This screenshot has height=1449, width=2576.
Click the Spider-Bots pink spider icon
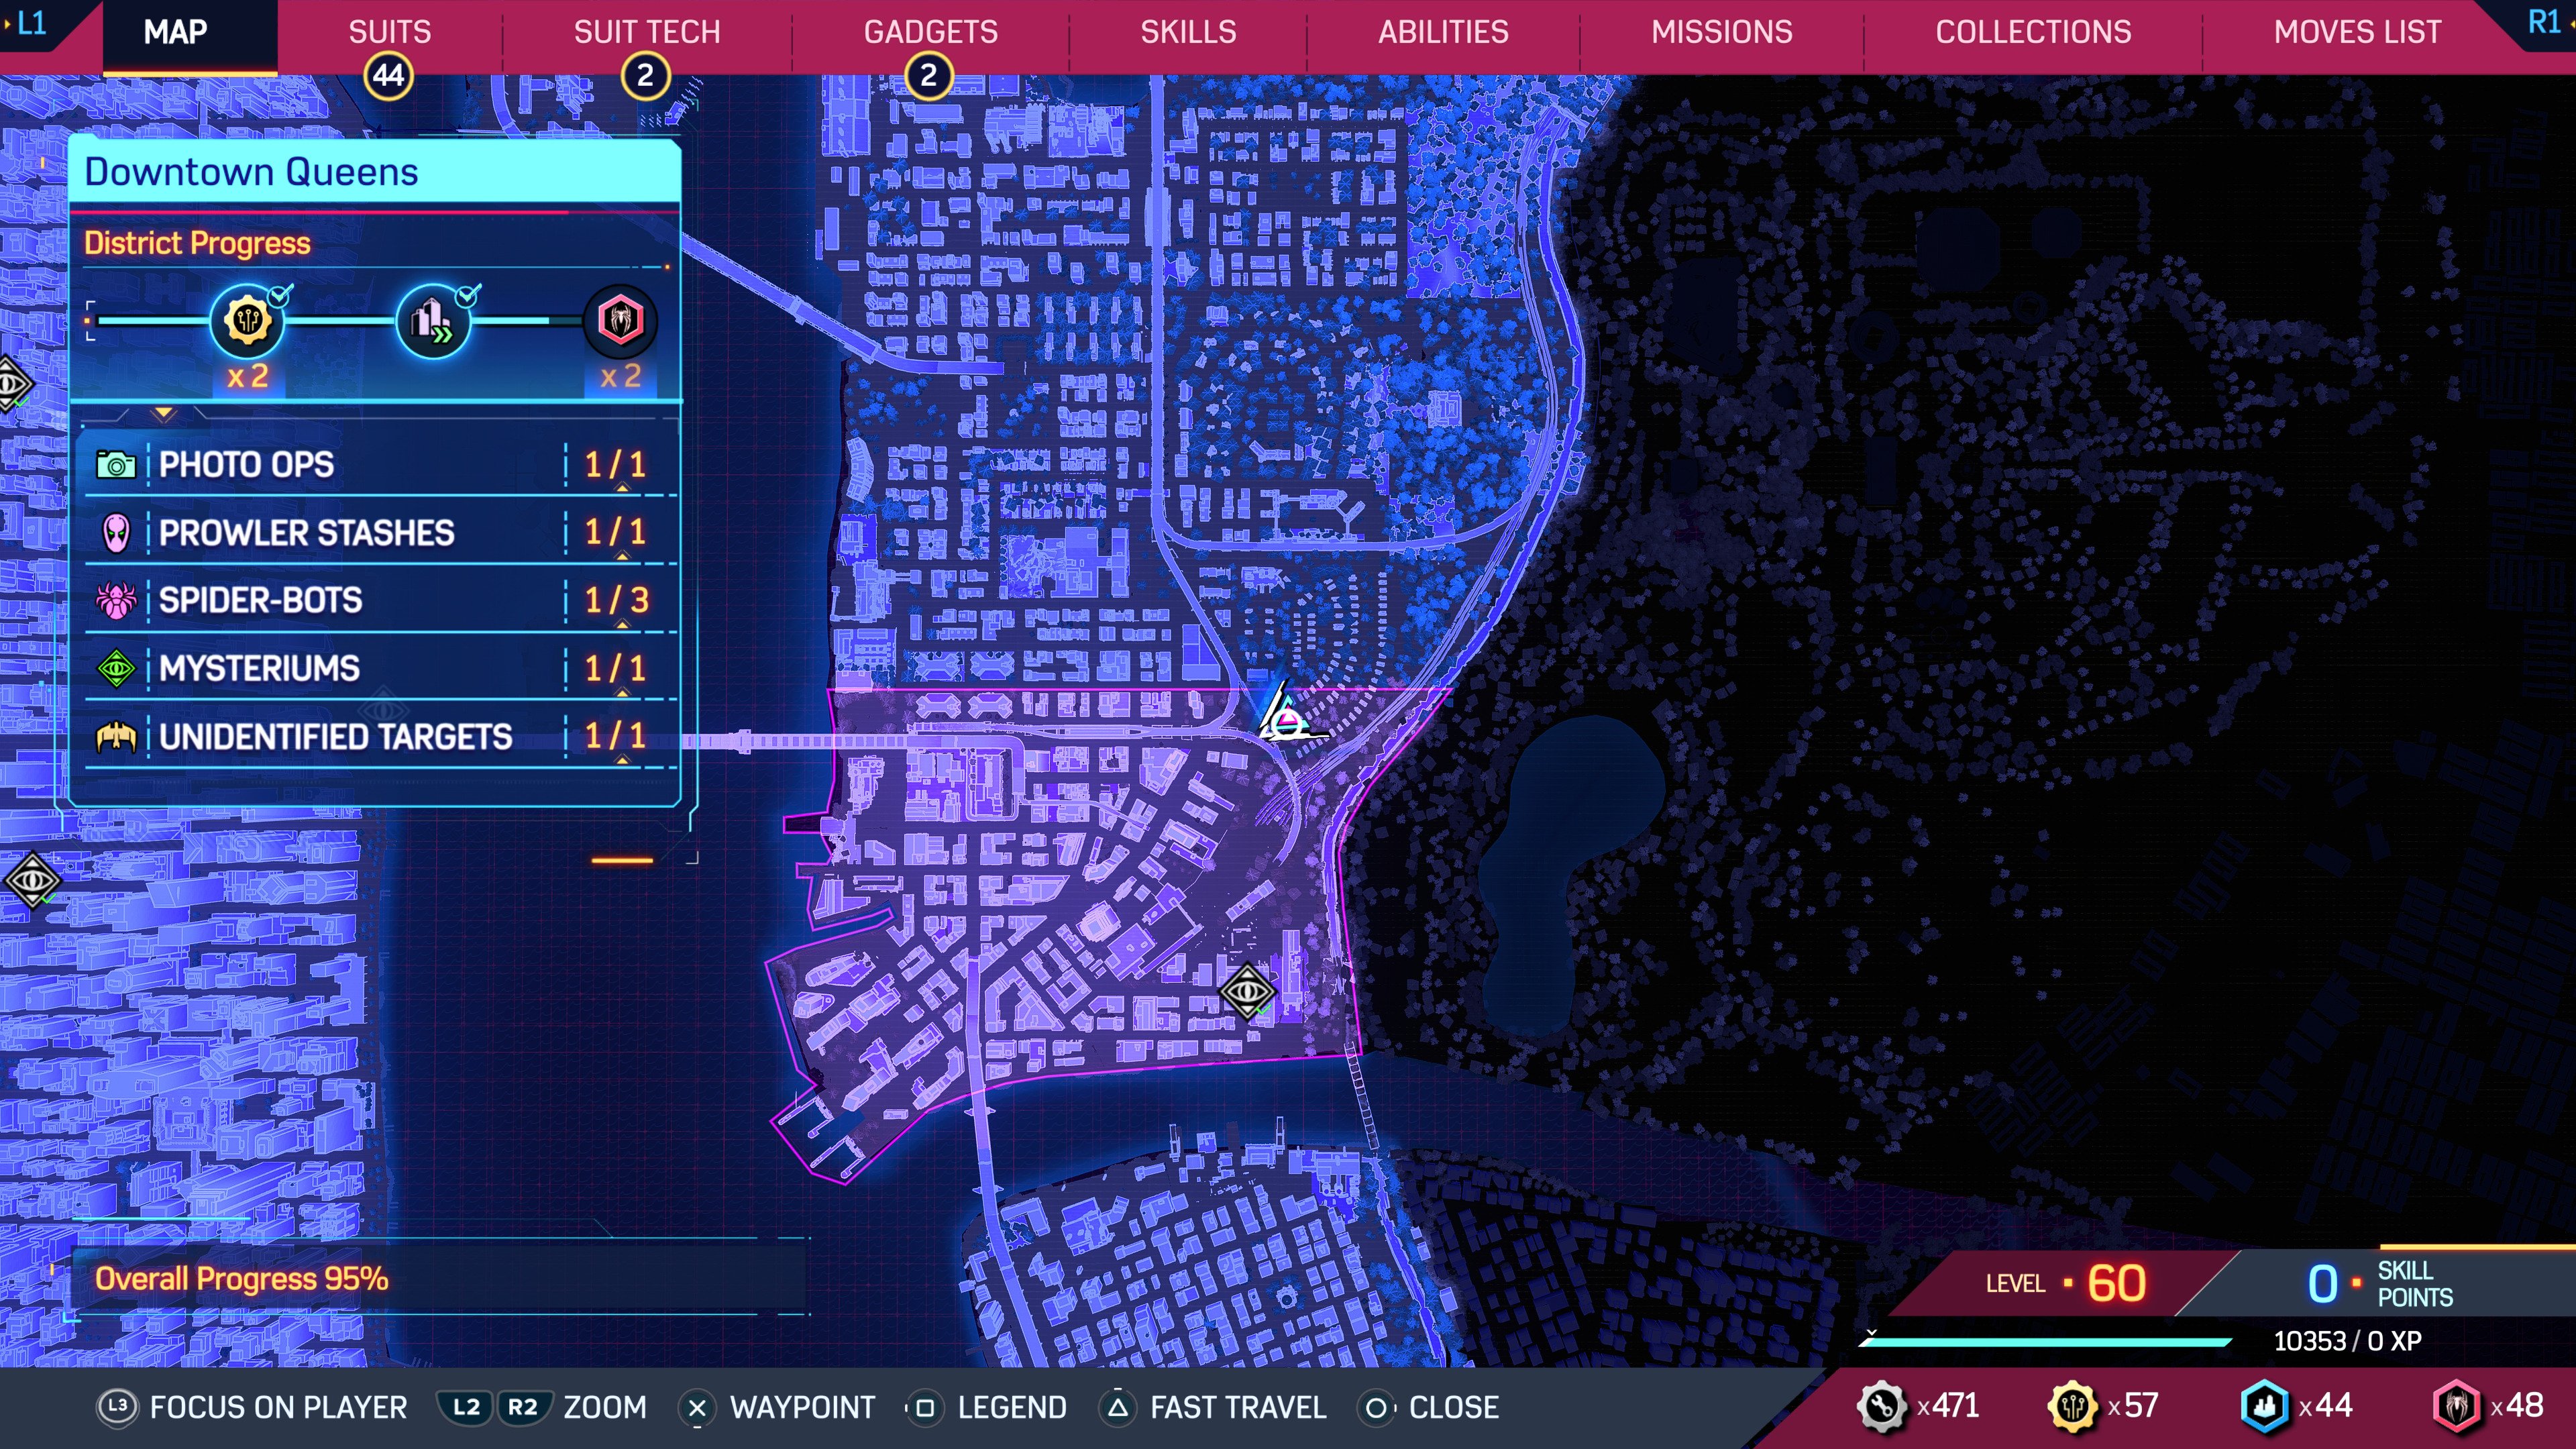pos(116,600)
